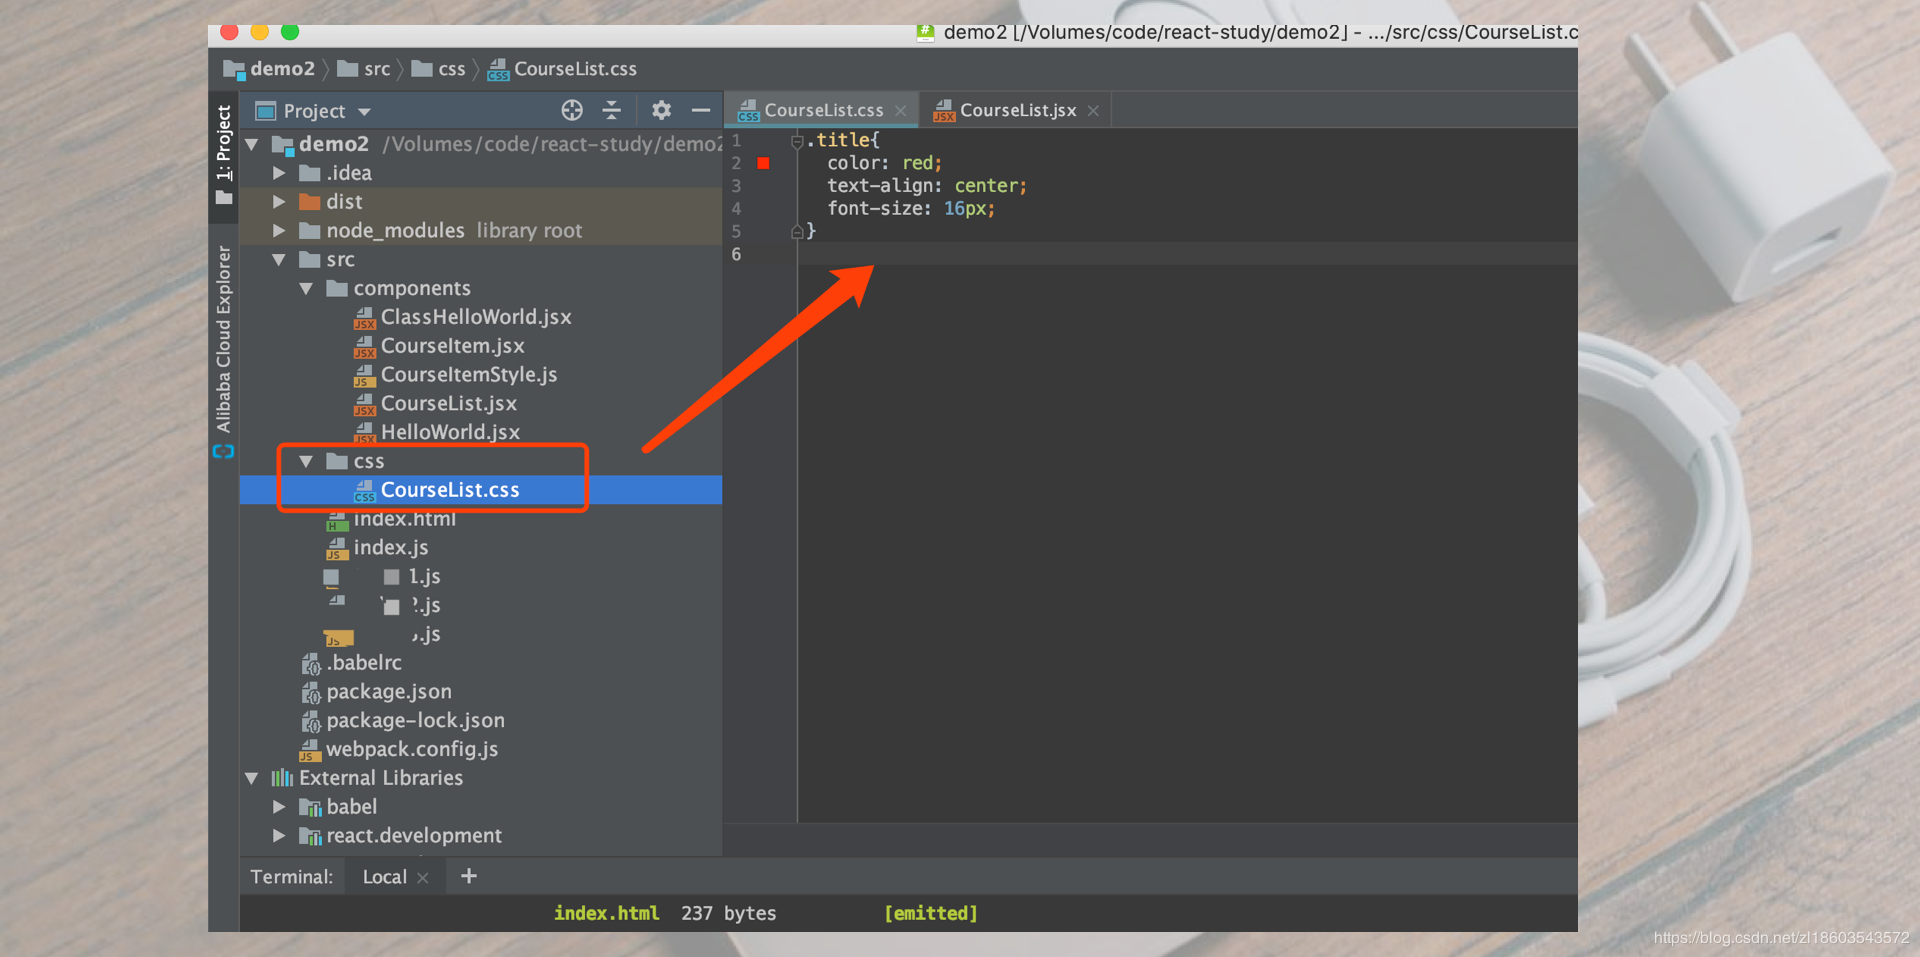Toggle the 1: Project tool window button
This screenshot has height=957, width=1920.
pos(224,155)
